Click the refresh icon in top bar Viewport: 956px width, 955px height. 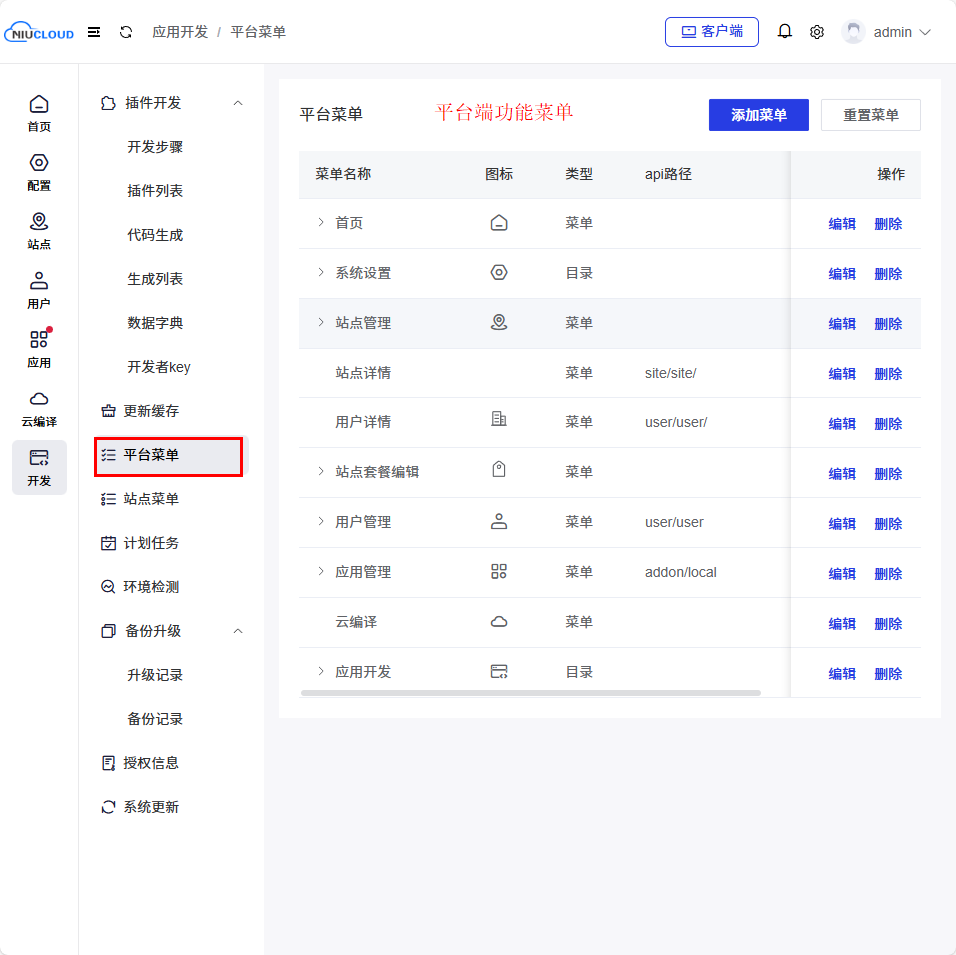click(126, 32)
